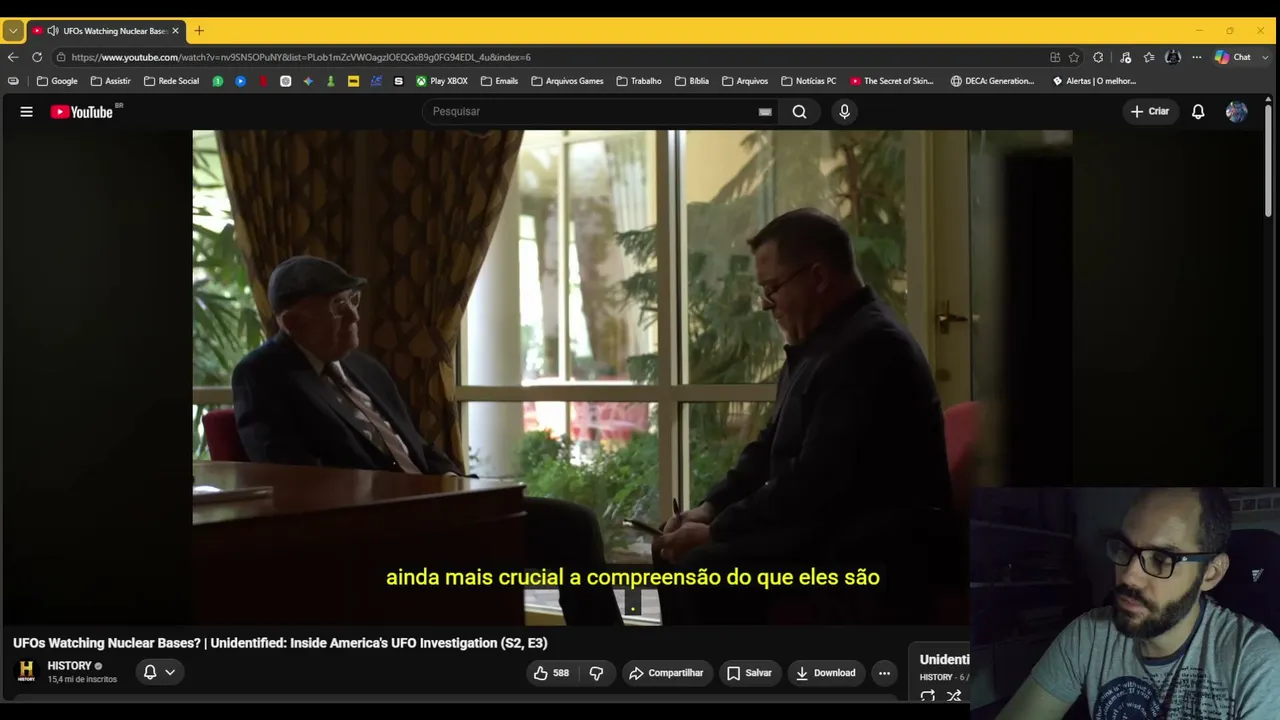The height and width of the screenshot is (720, 1280).
Task: Open Assistir bookmarks folder
Action: coord(111,81)
